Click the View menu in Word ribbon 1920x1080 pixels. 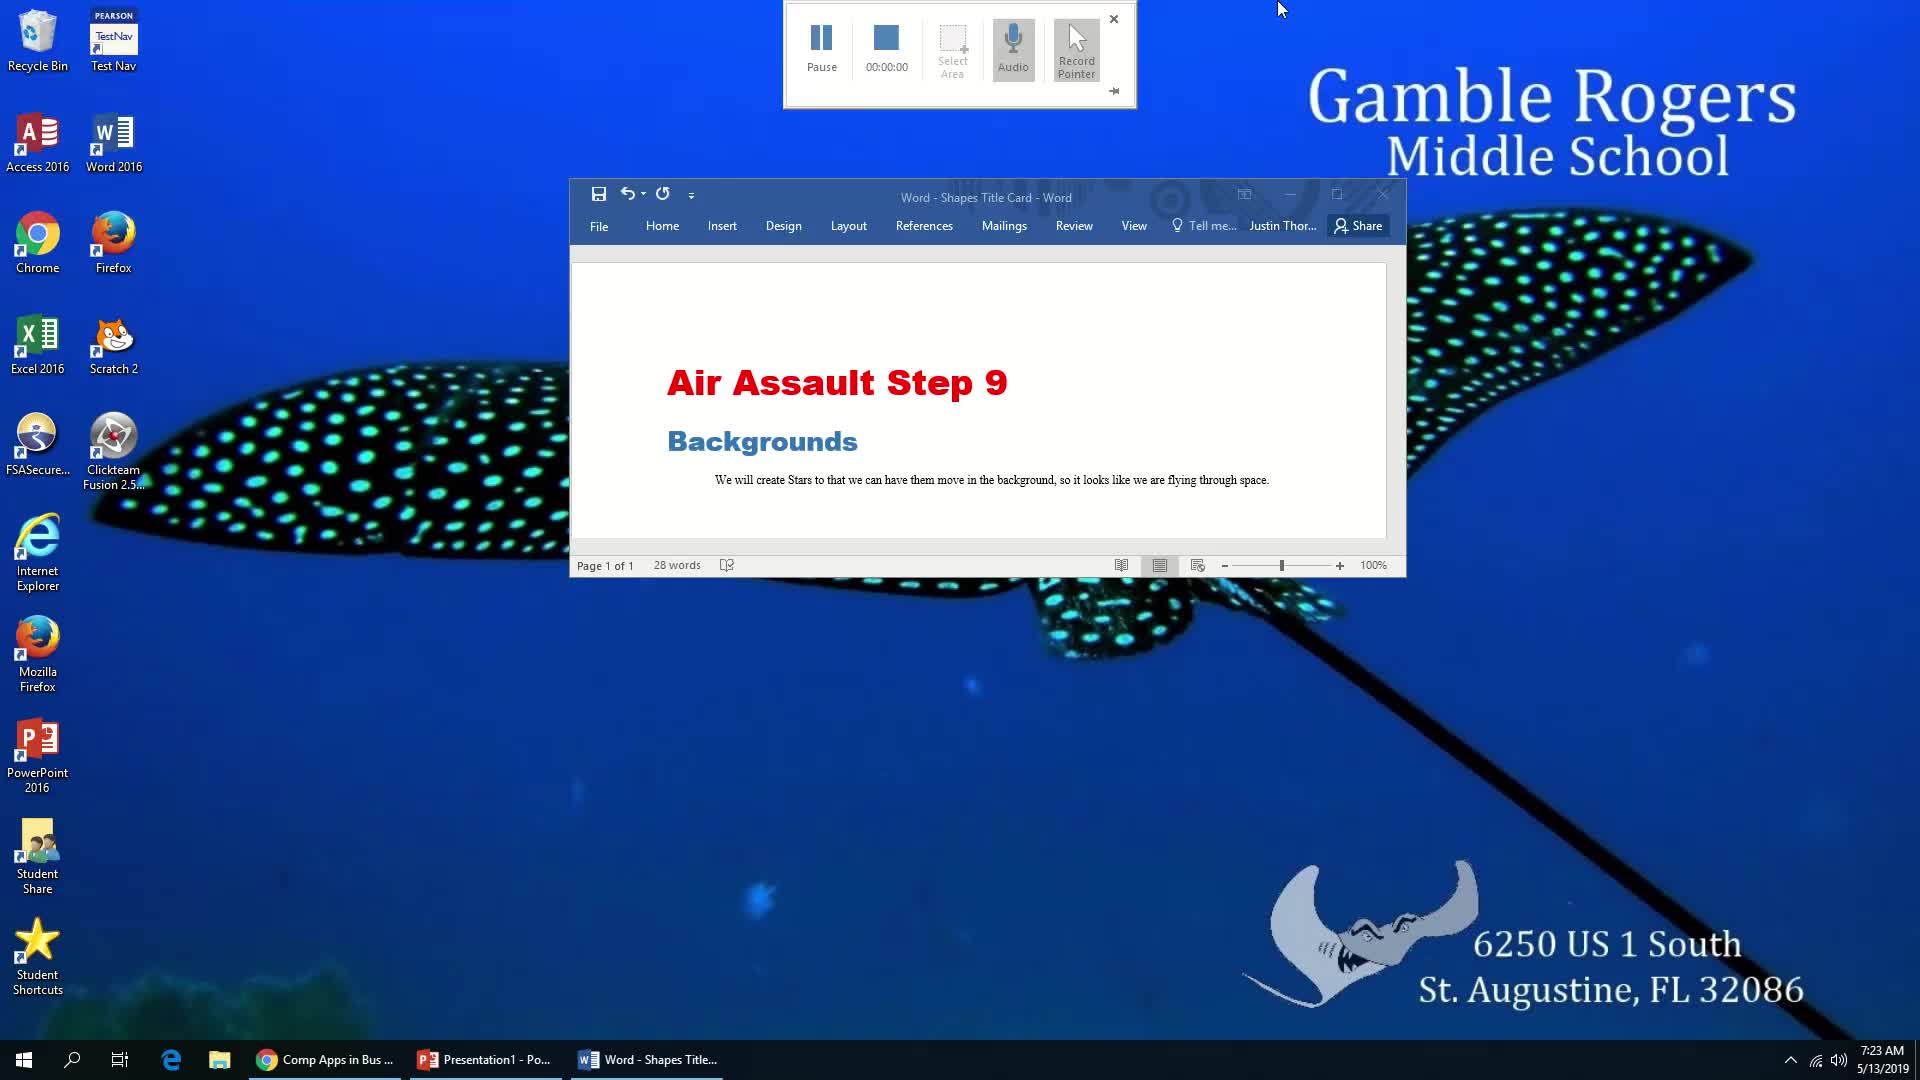tap(1134, 225)
